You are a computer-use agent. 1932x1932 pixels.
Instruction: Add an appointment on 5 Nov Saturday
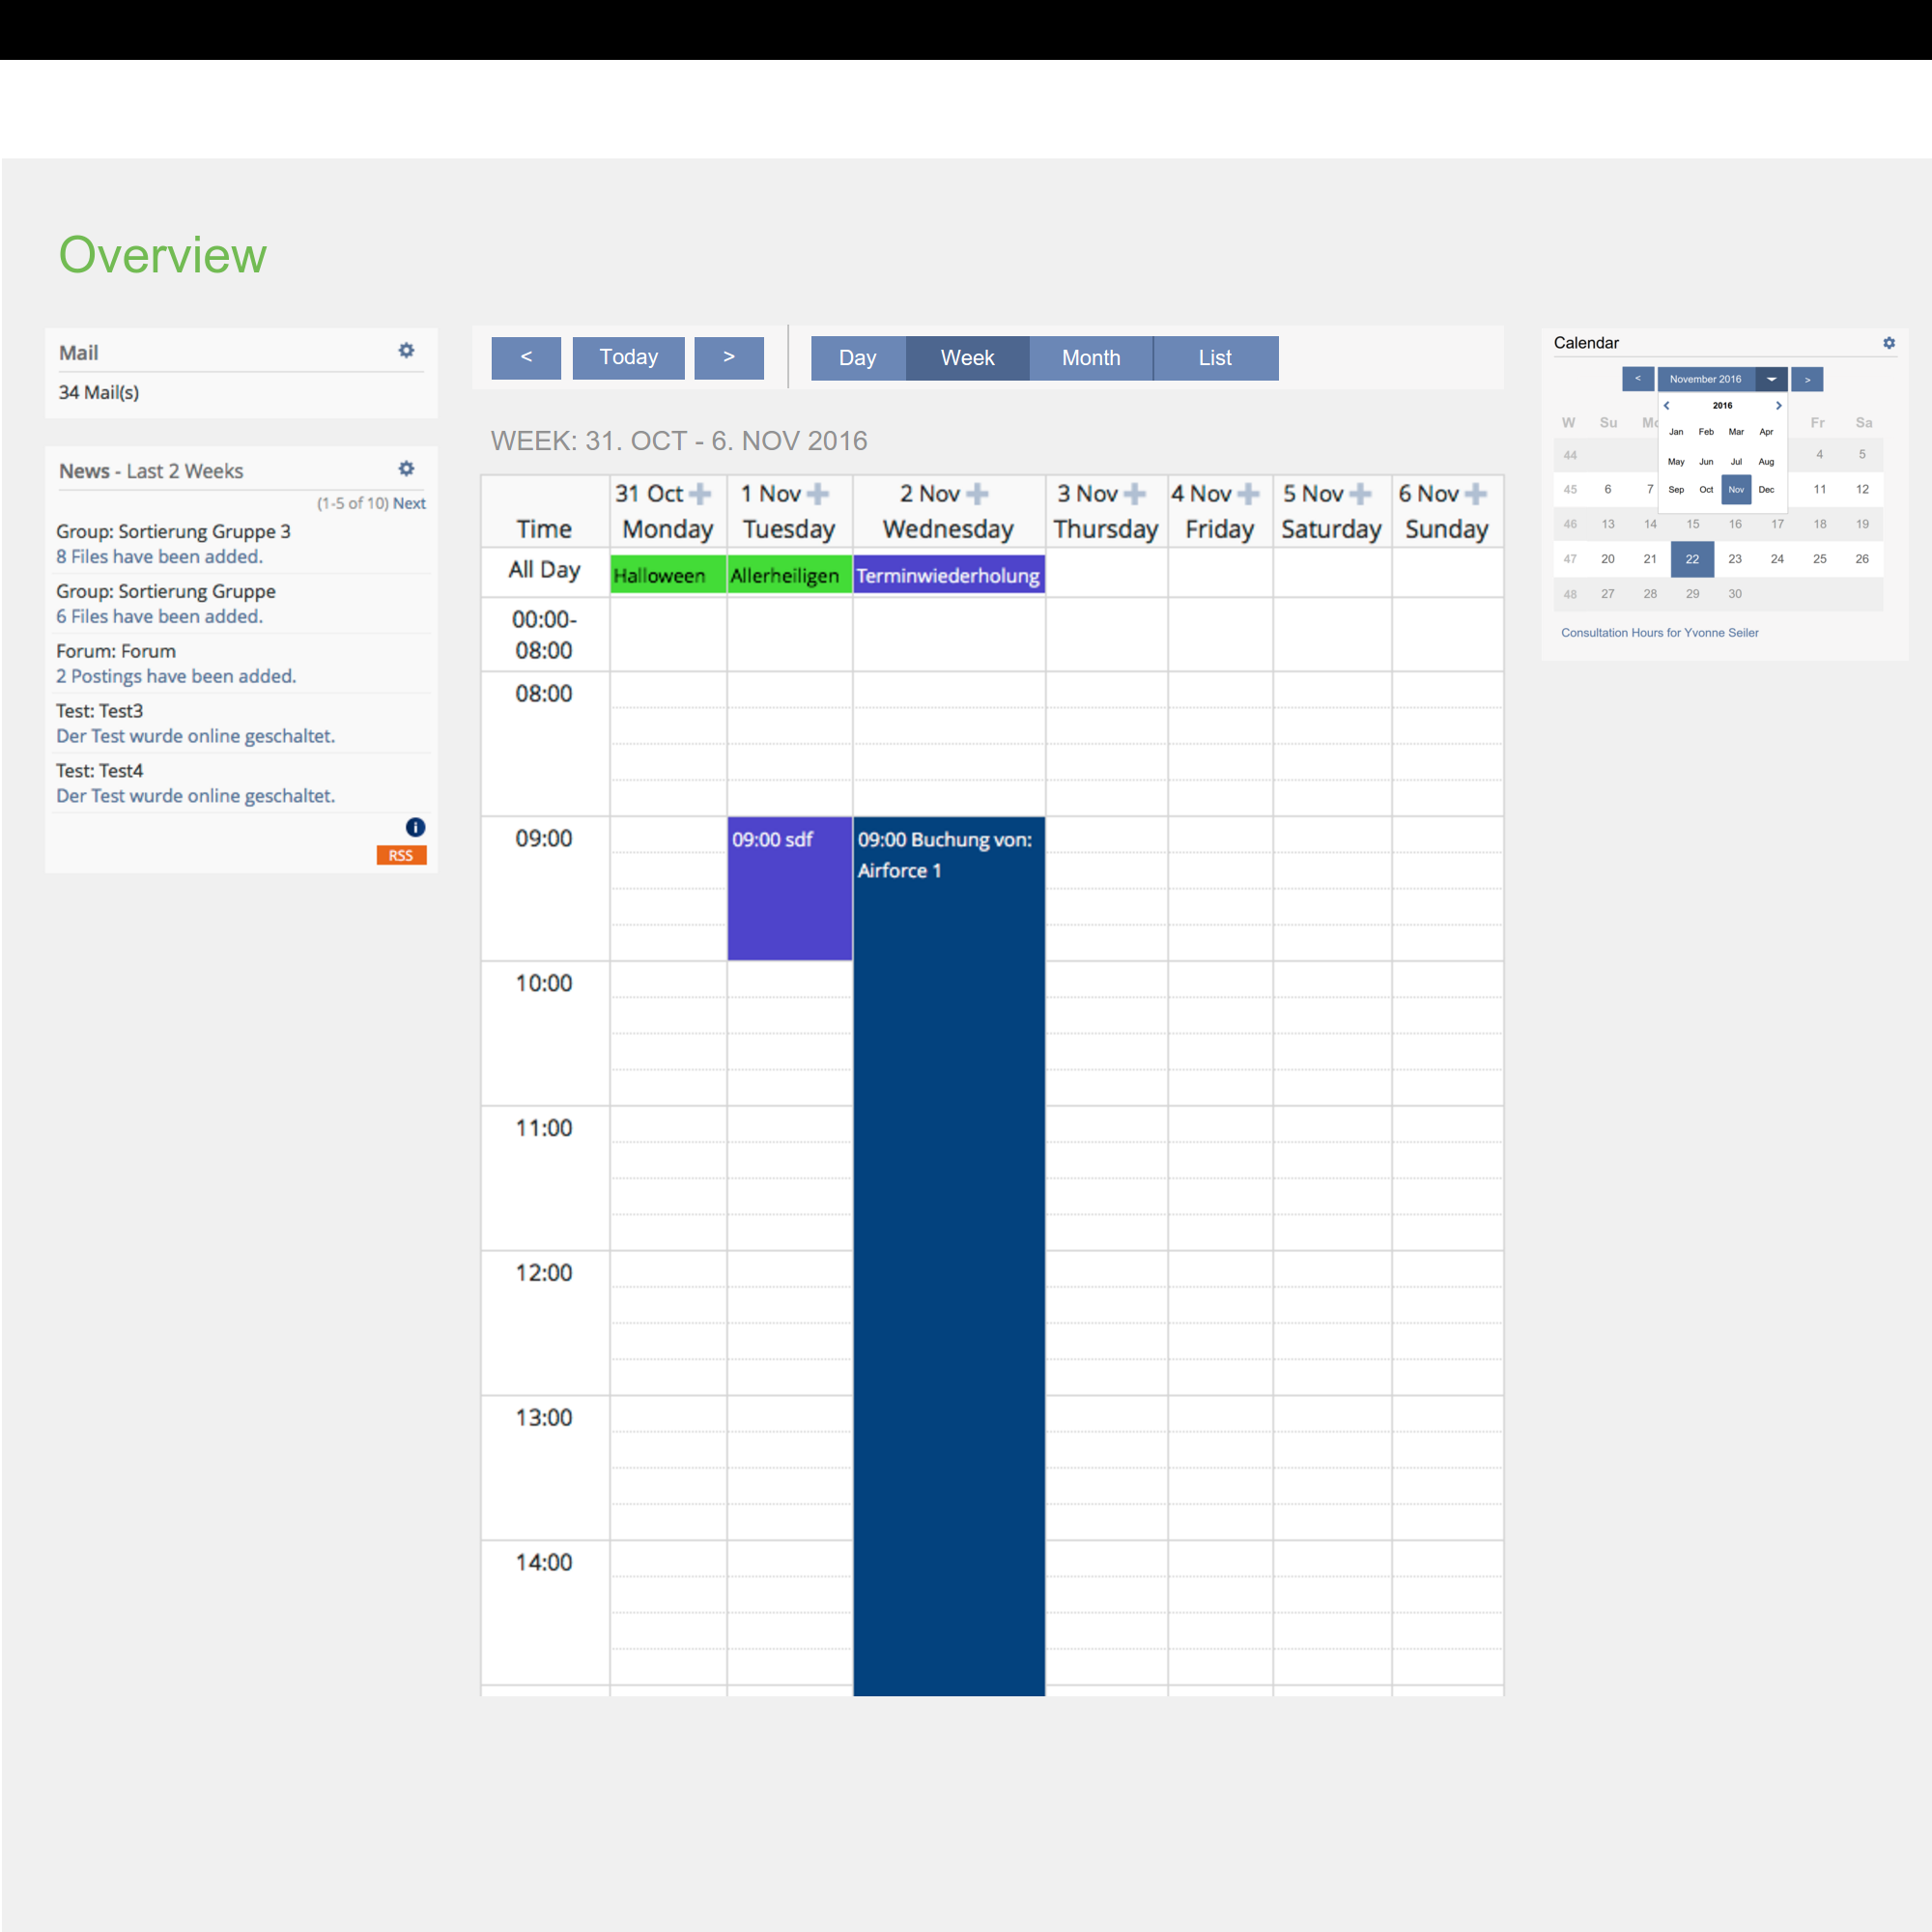pos(1360,493)
